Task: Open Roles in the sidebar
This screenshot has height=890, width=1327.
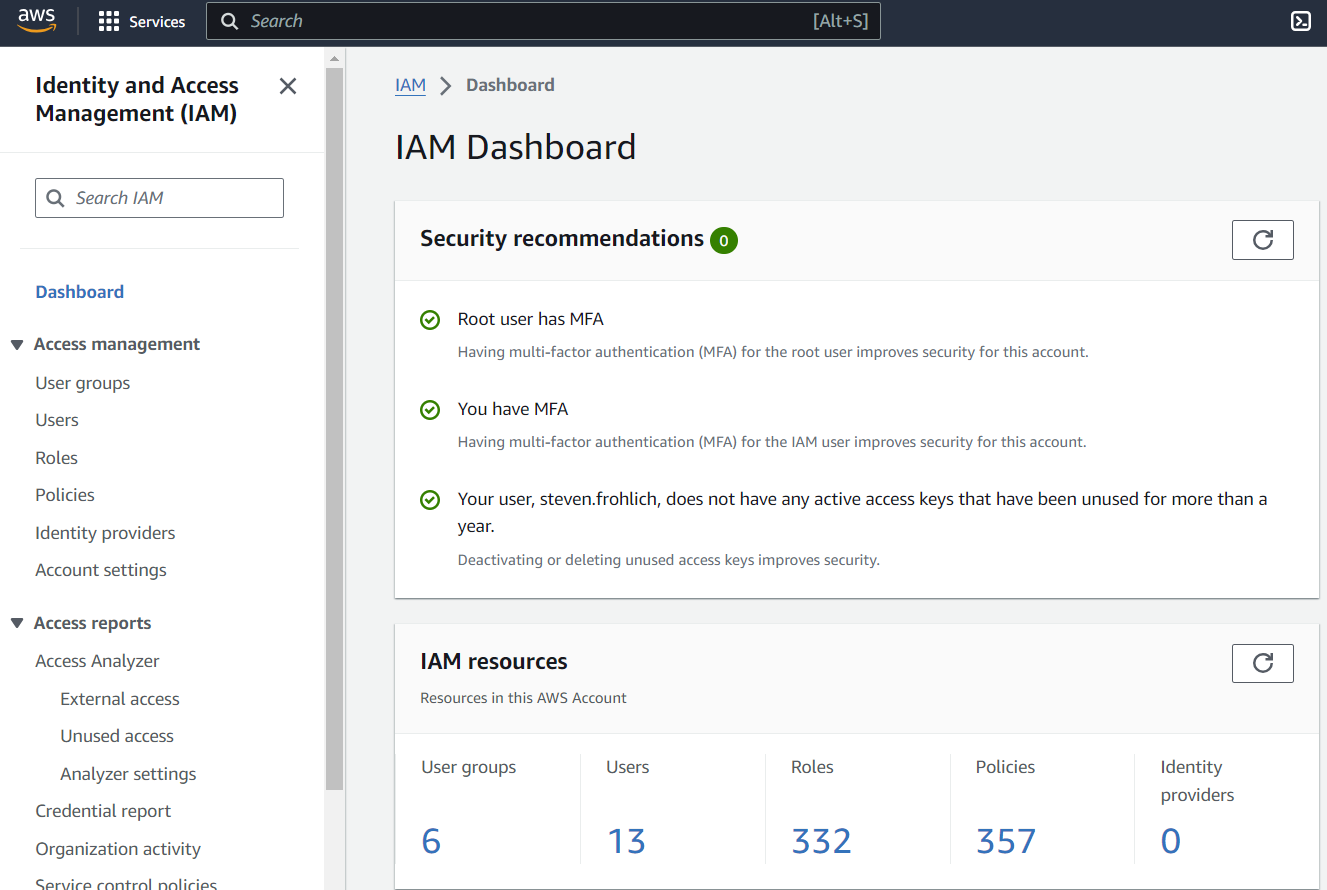Action: point(56,458)
